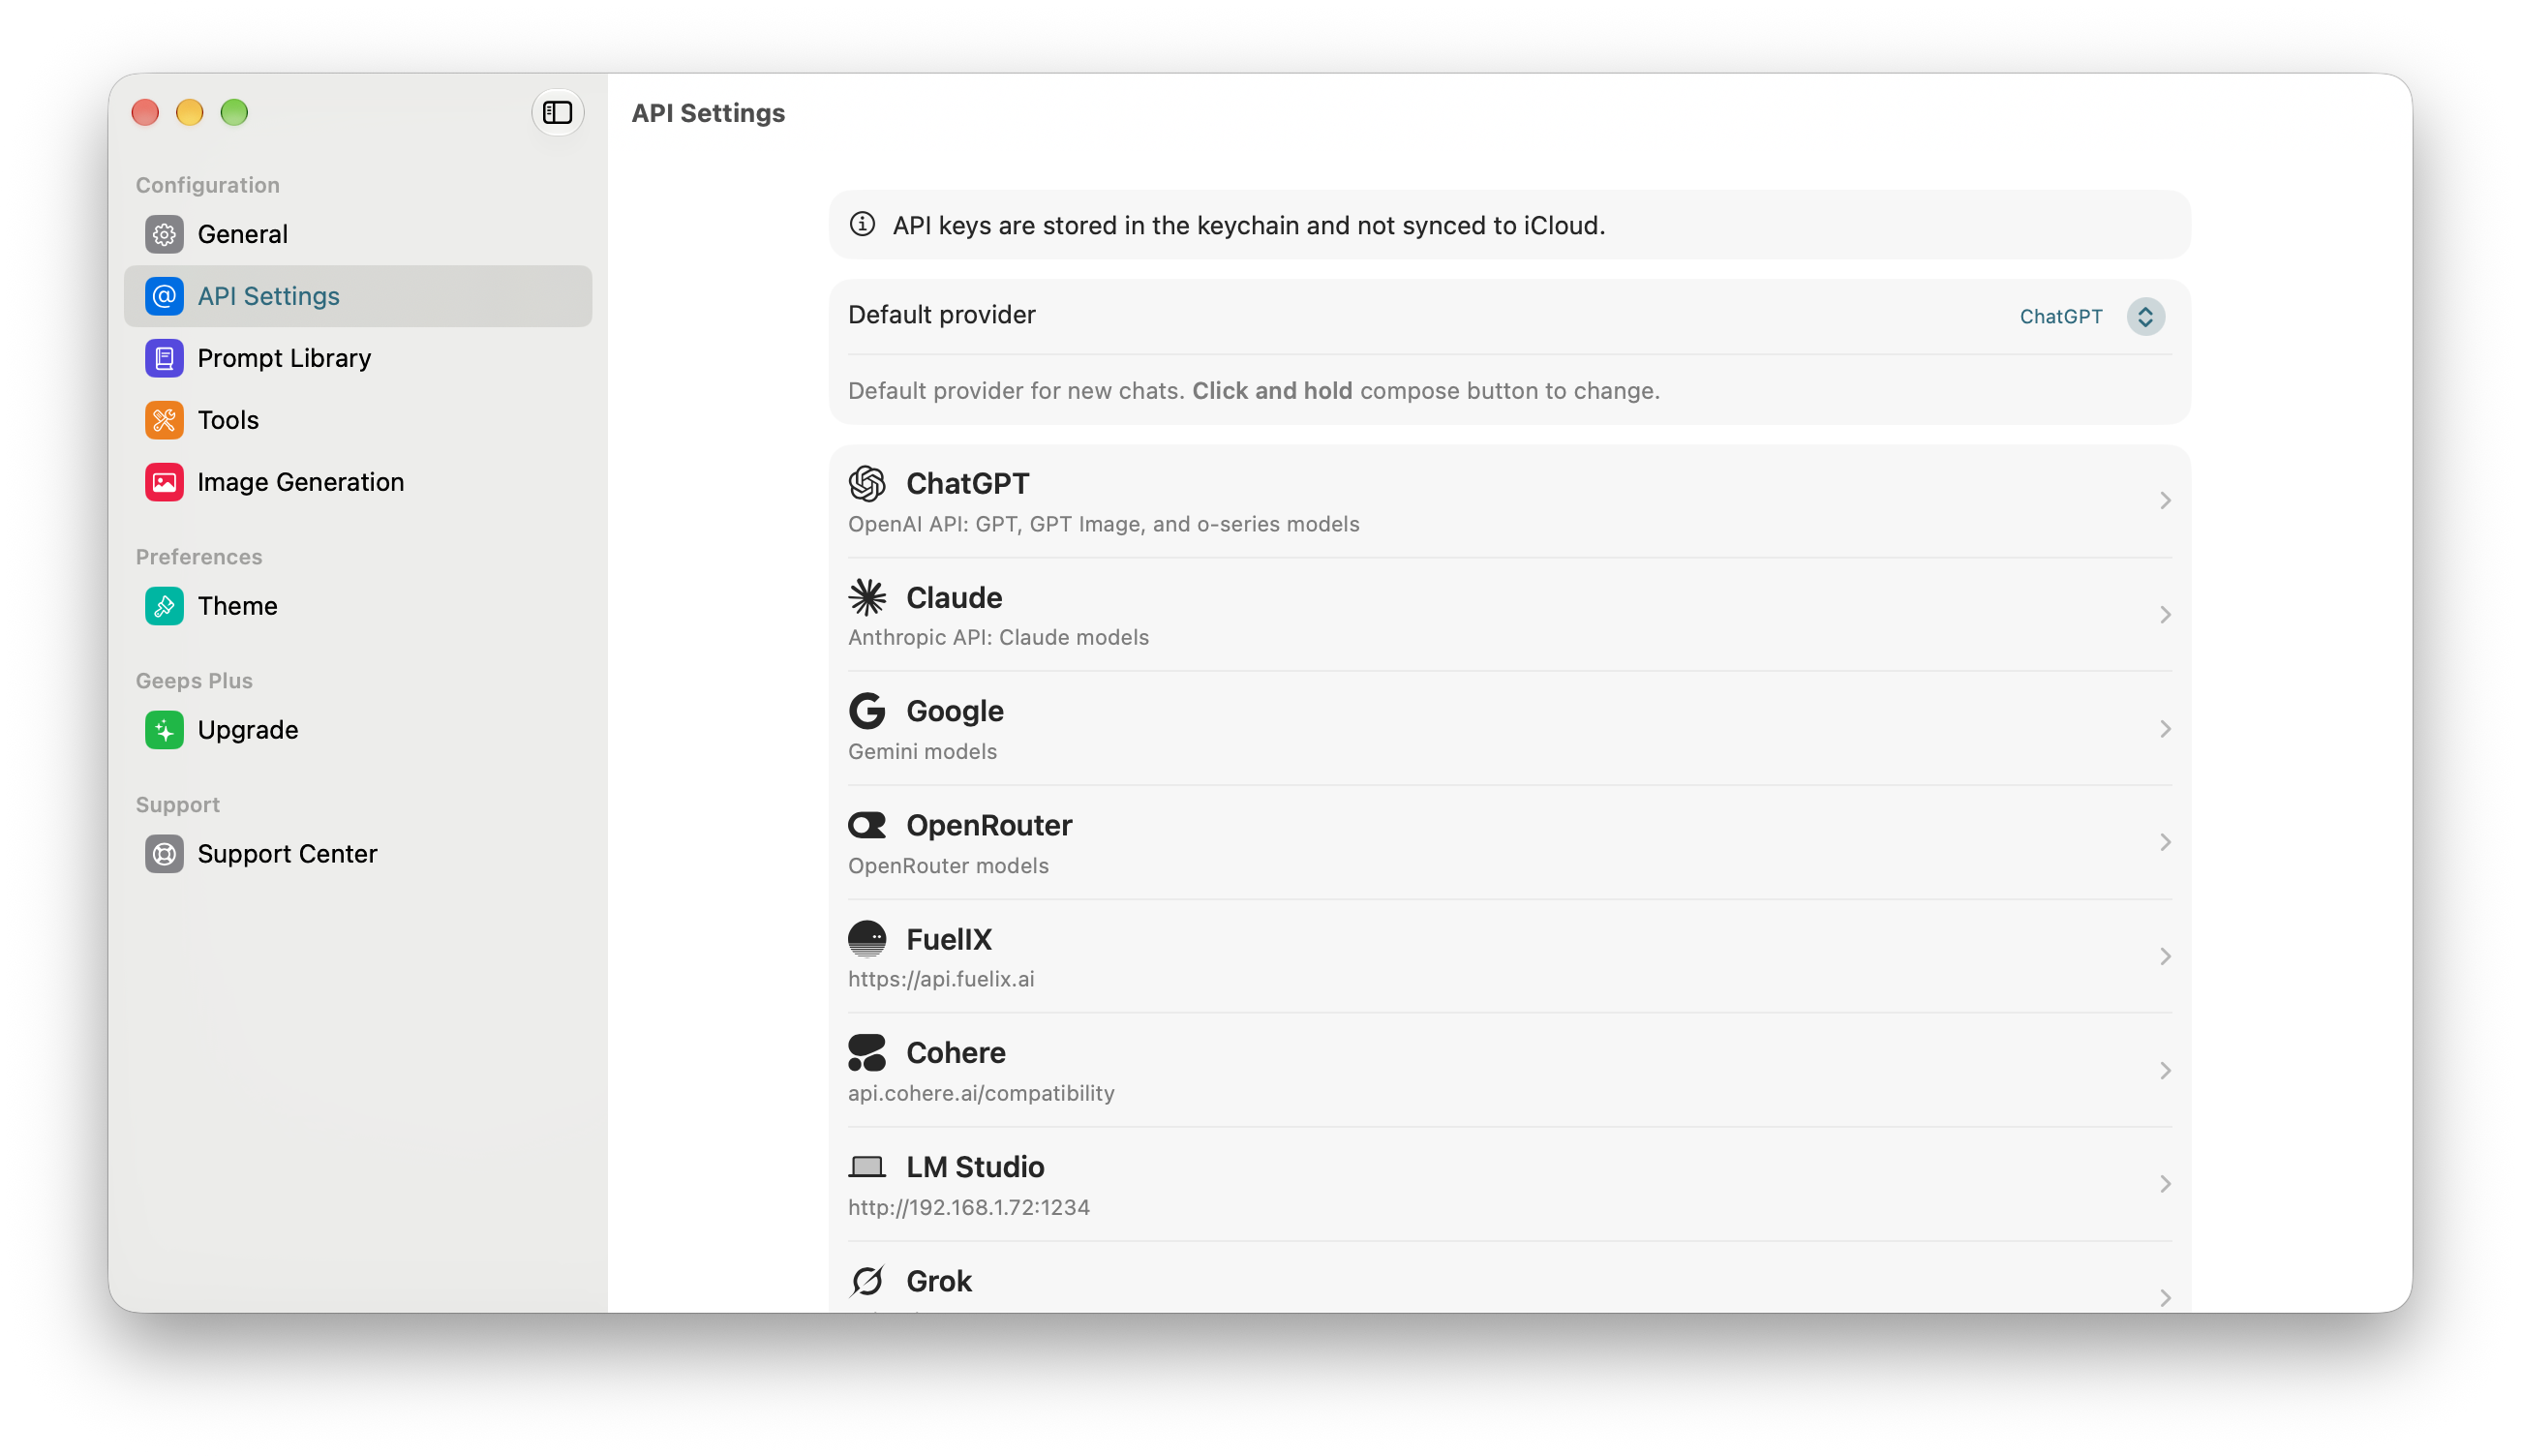Open the Cohere provider row

click(1510, 1071)
